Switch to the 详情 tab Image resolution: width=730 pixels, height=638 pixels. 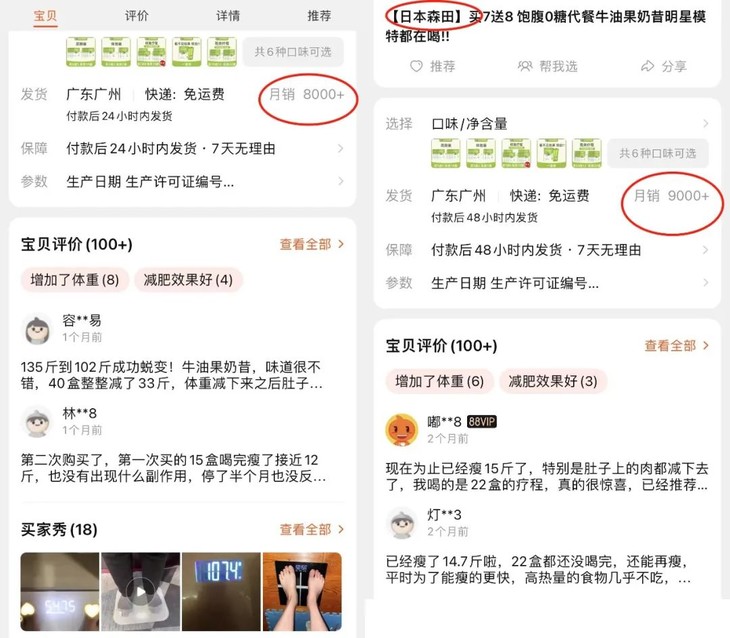[228, 16]
